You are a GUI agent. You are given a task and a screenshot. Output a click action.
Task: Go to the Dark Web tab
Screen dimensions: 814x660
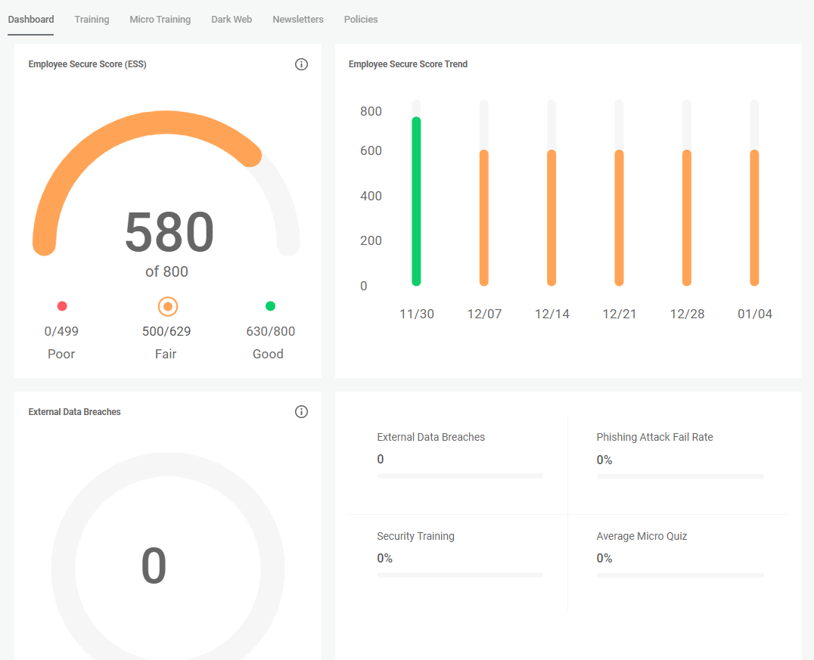coord(232,20)
